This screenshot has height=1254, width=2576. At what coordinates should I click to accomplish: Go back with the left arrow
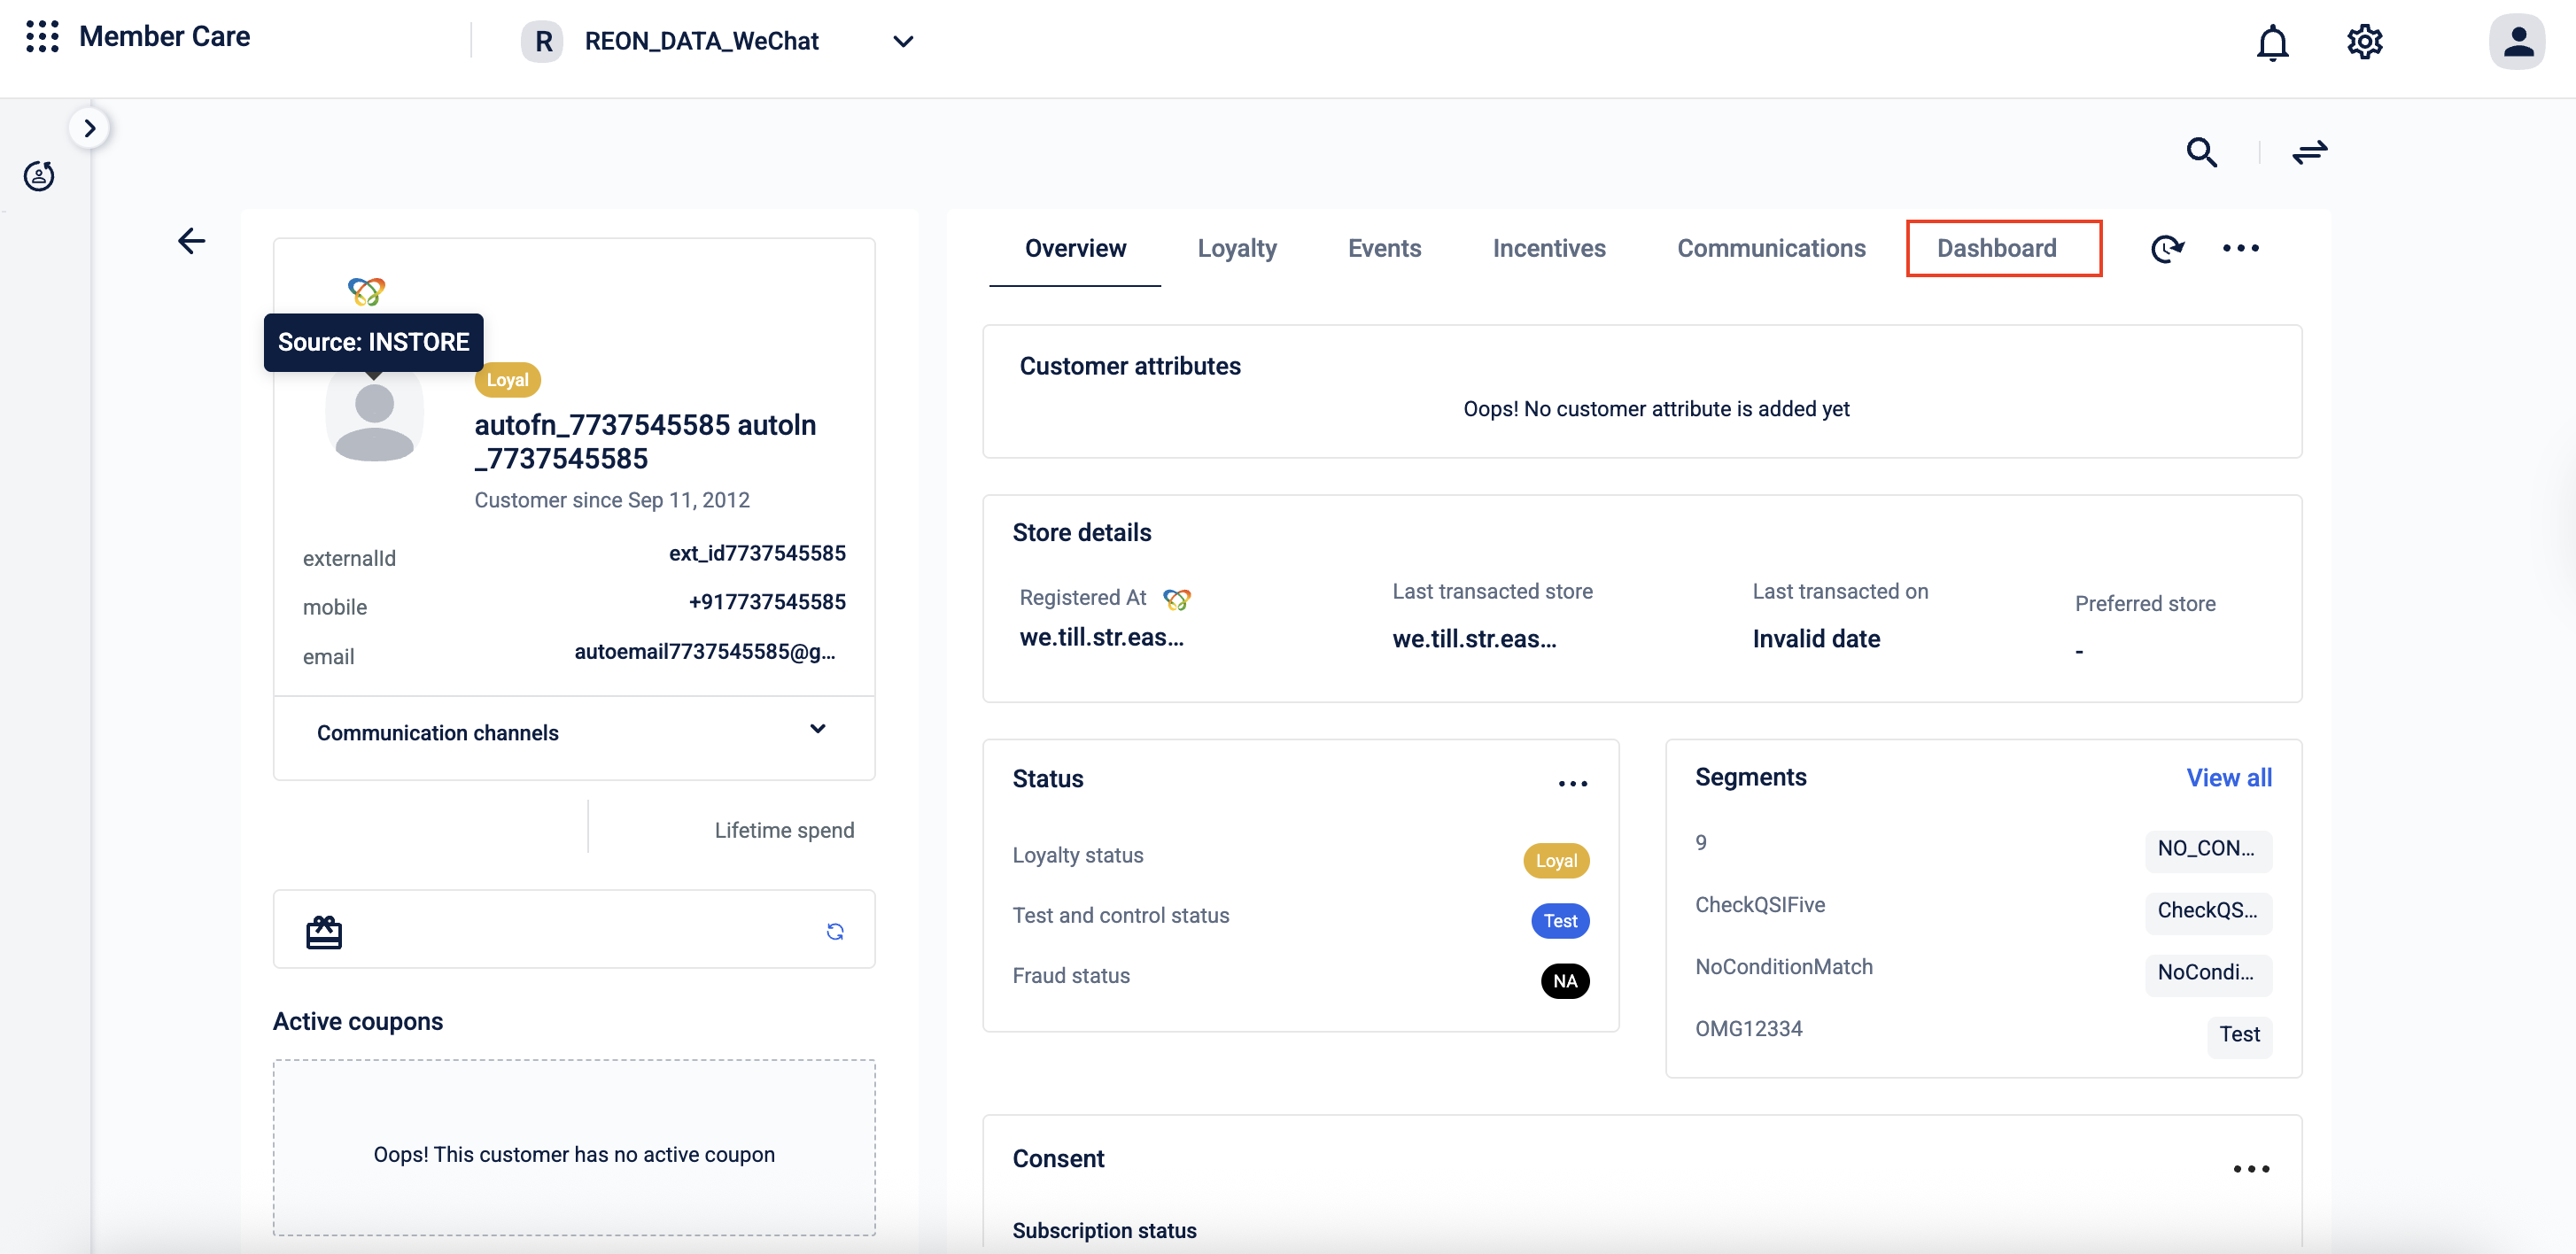pyautogui.click(x=191, y=241)
